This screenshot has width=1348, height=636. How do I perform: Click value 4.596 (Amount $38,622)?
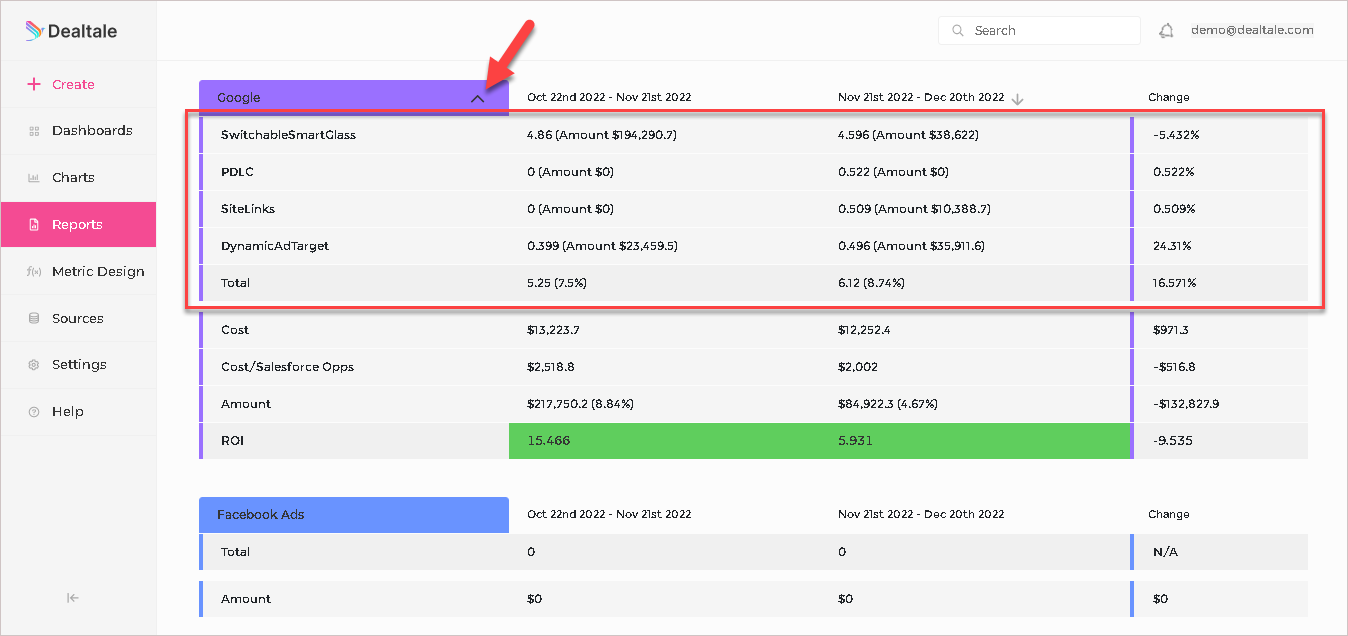908,135
